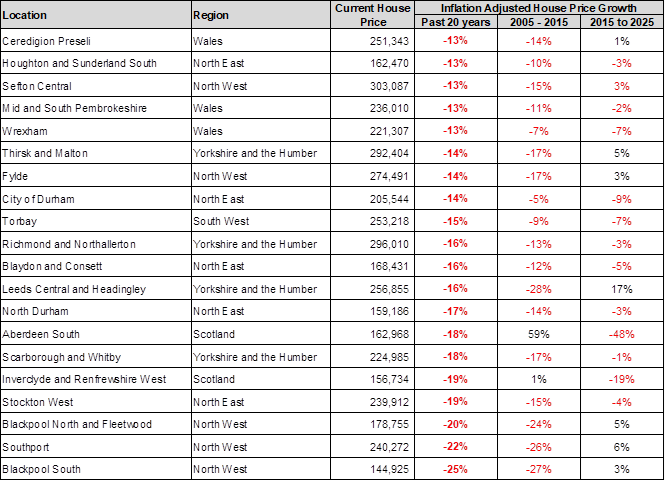Viewport: 665px width, 481px height.
Task: Click the 2005 - 2015 column subheader
Action: tap(539, 21)
